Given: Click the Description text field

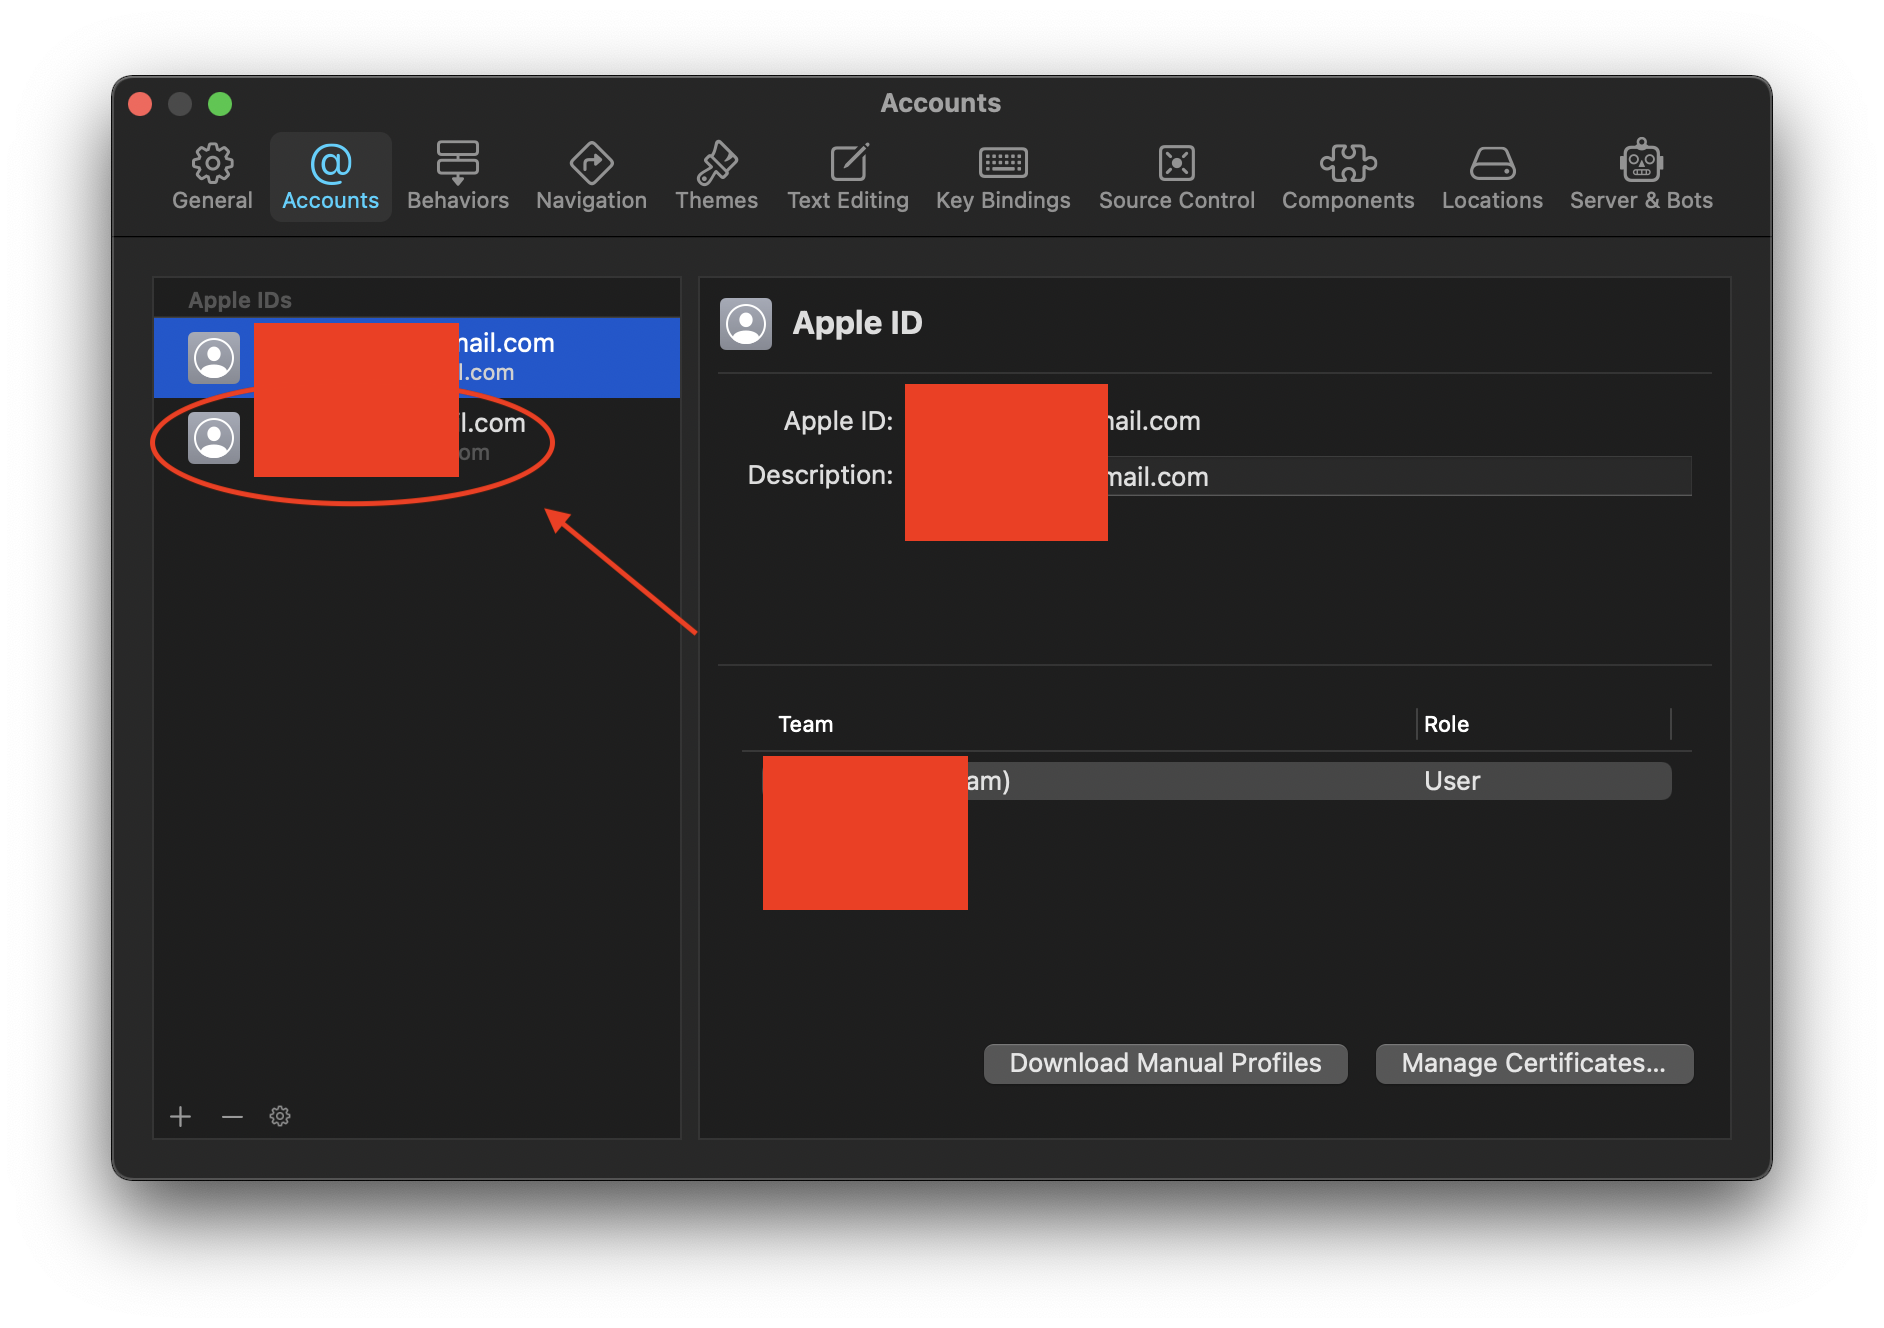Looking at the screenshot, I should coord(1298,476).
